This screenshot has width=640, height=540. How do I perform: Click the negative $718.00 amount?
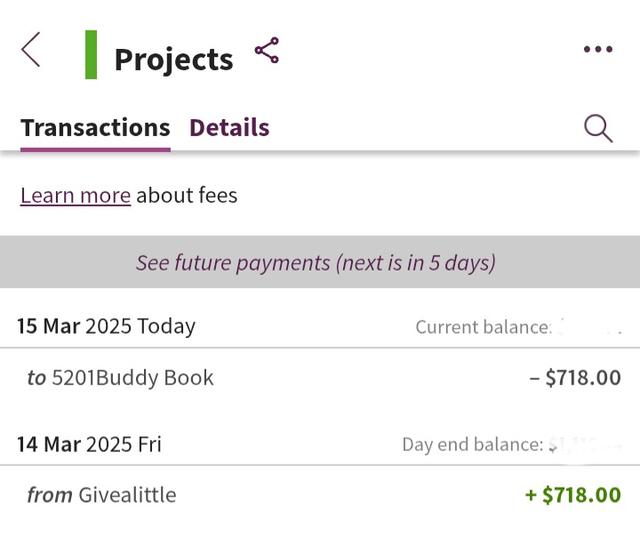click(574, 378)
